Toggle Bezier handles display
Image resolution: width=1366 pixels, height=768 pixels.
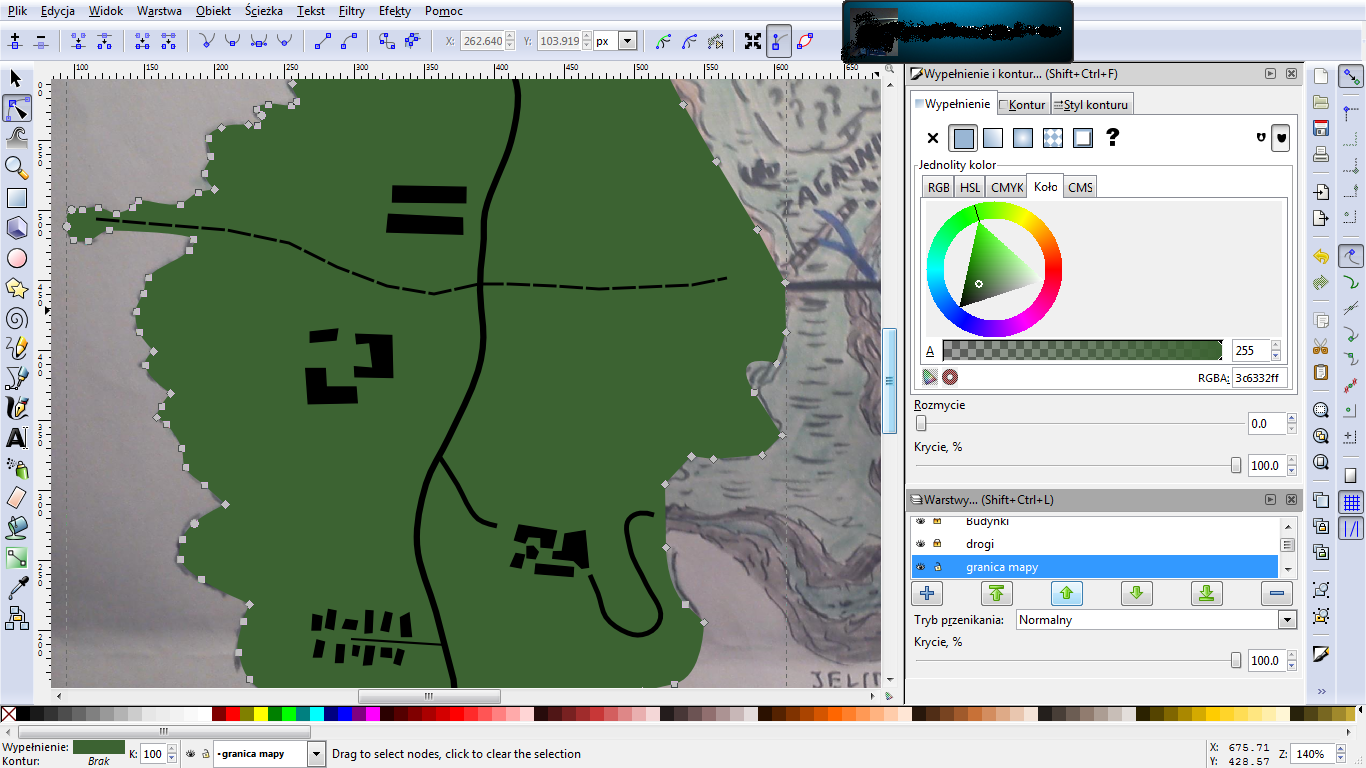[779, 41]
